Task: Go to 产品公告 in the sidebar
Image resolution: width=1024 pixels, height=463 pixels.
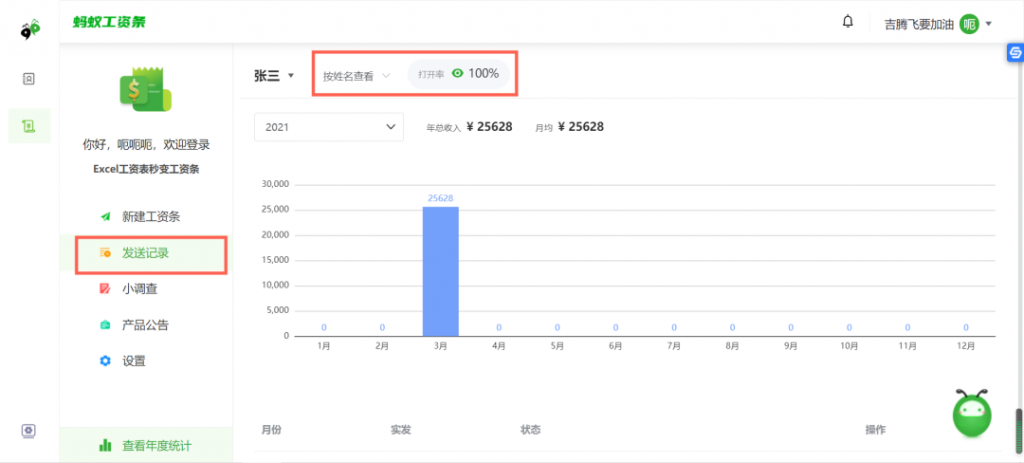Action: (x=145, y=325)
